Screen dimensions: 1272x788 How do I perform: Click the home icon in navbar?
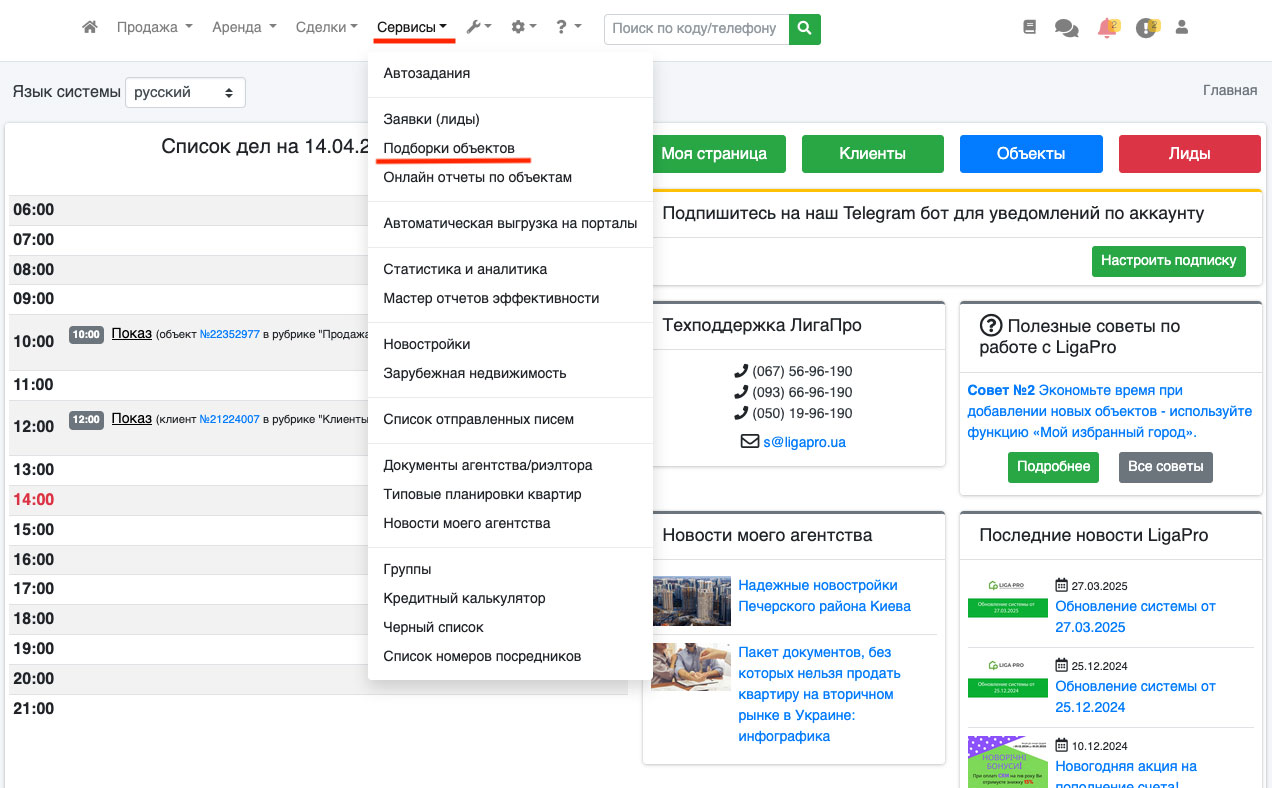pos(90,28)
